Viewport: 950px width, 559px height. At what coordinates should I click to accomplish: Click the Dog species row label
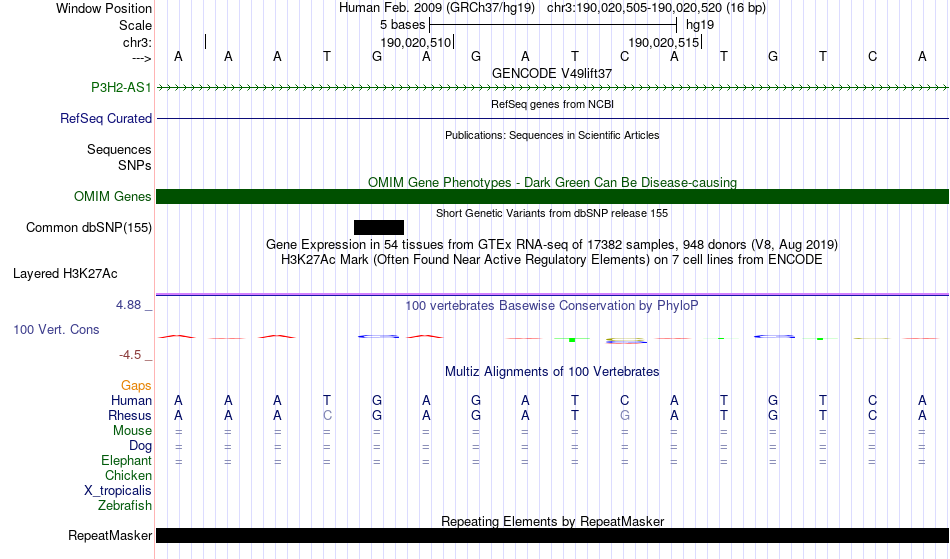click(140, 446)
